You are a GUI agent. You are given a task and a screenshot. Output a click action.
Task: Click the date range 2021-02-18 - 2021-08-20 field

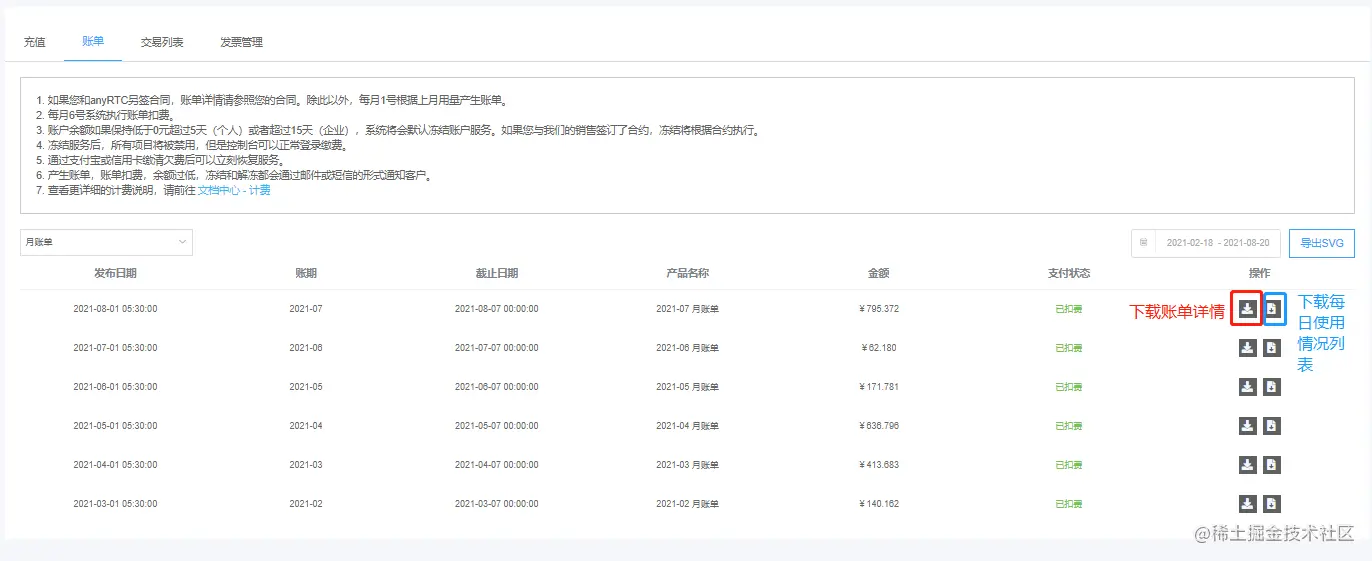[x=1205, y=243]
